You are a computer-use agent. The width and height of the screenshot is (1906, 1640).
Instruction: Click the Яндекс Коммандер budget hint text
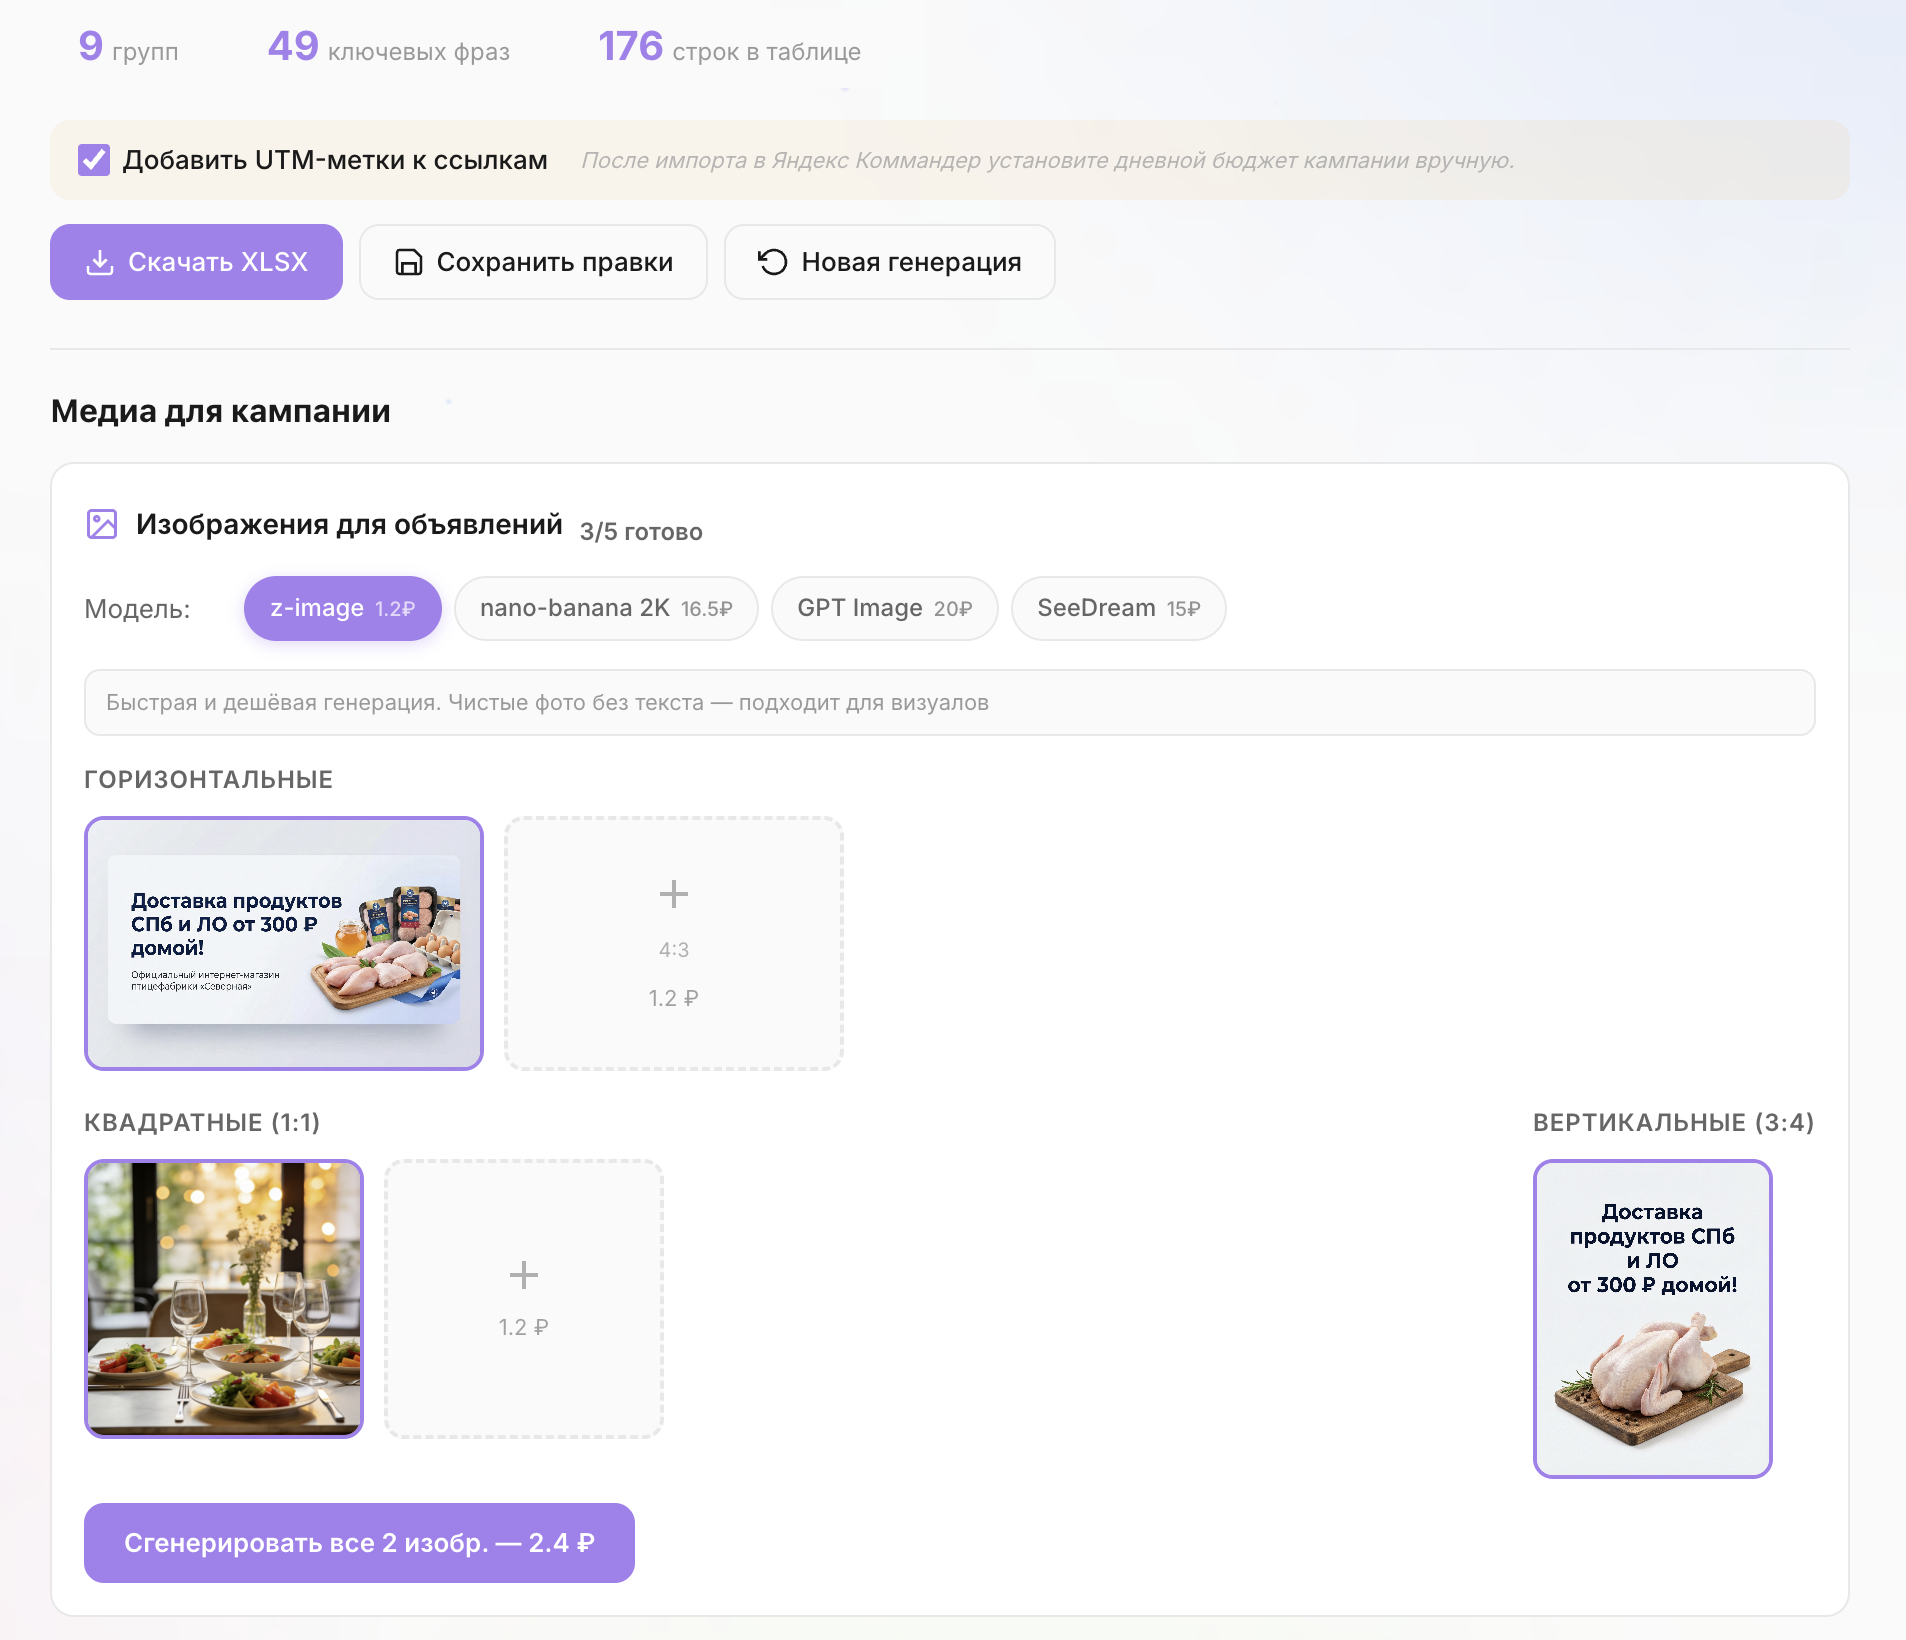tap(1048, 160)
